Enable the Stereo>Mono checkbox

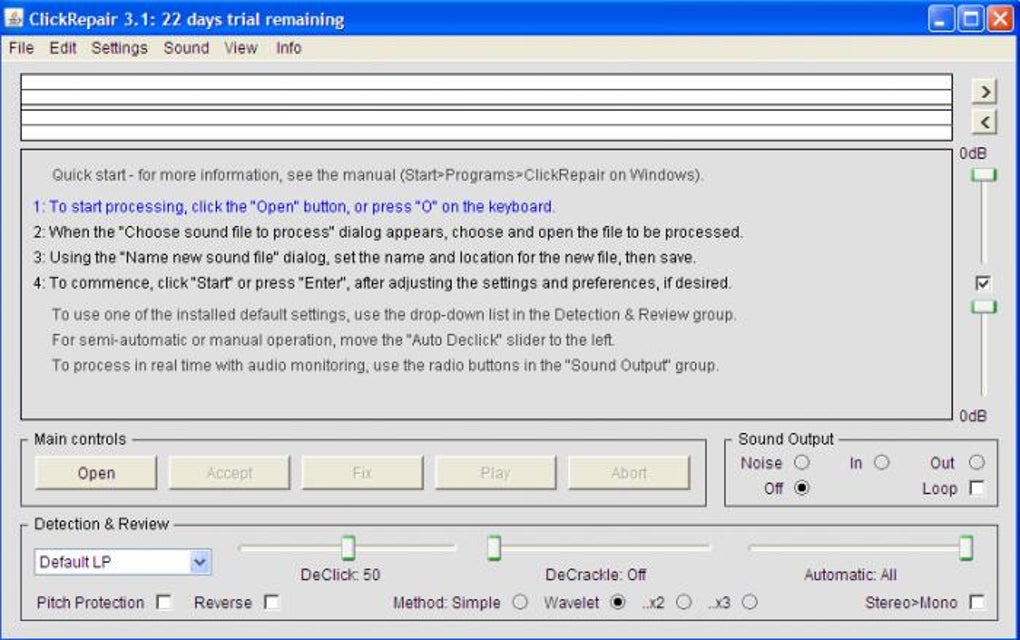pos(976,603)
